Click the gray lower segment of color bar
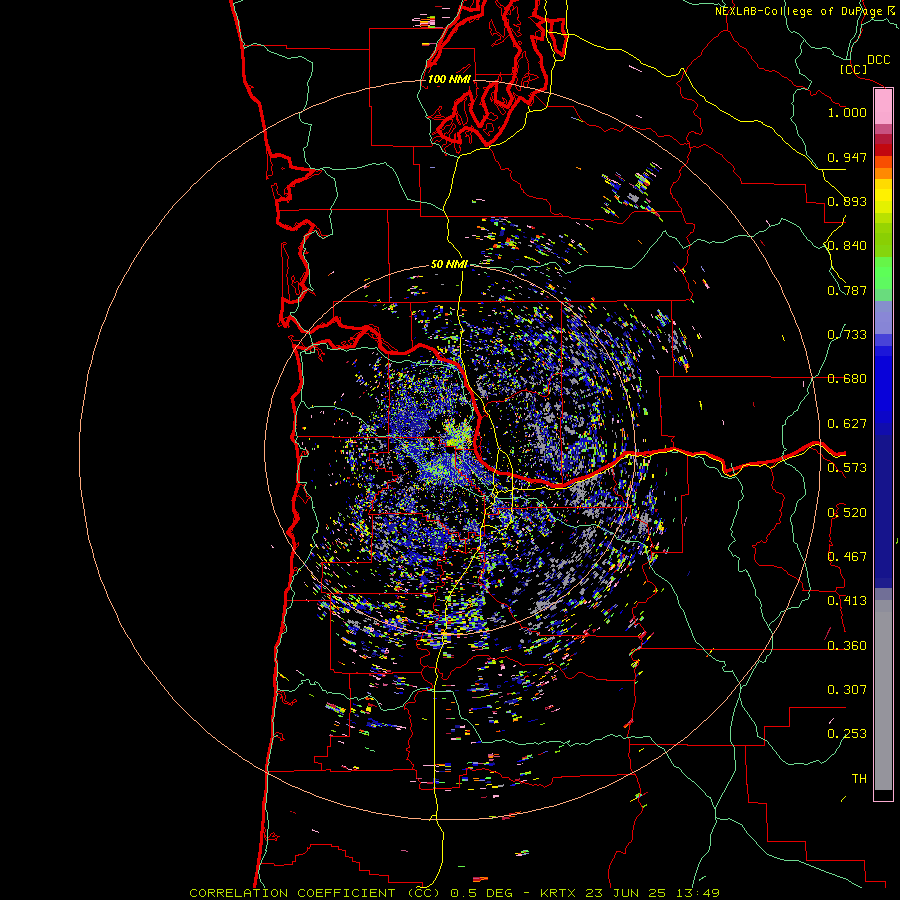900x900 pixels. [x=883, y=695]
